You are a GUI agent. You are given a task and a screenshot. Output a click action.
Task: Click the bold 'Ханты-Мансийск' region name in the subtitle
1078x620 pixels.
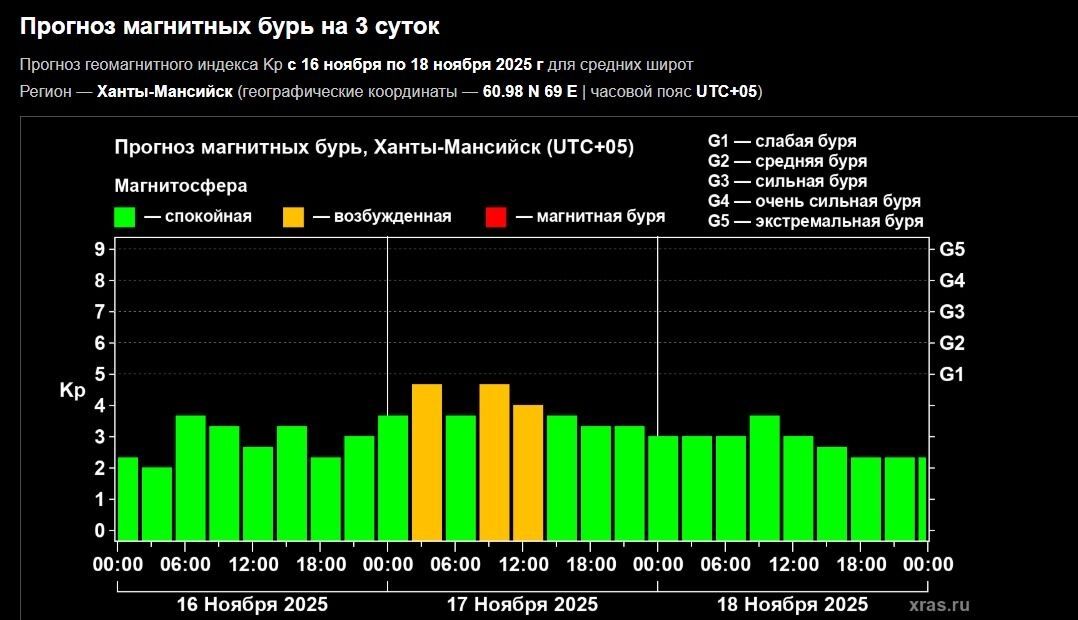[164, 92]
